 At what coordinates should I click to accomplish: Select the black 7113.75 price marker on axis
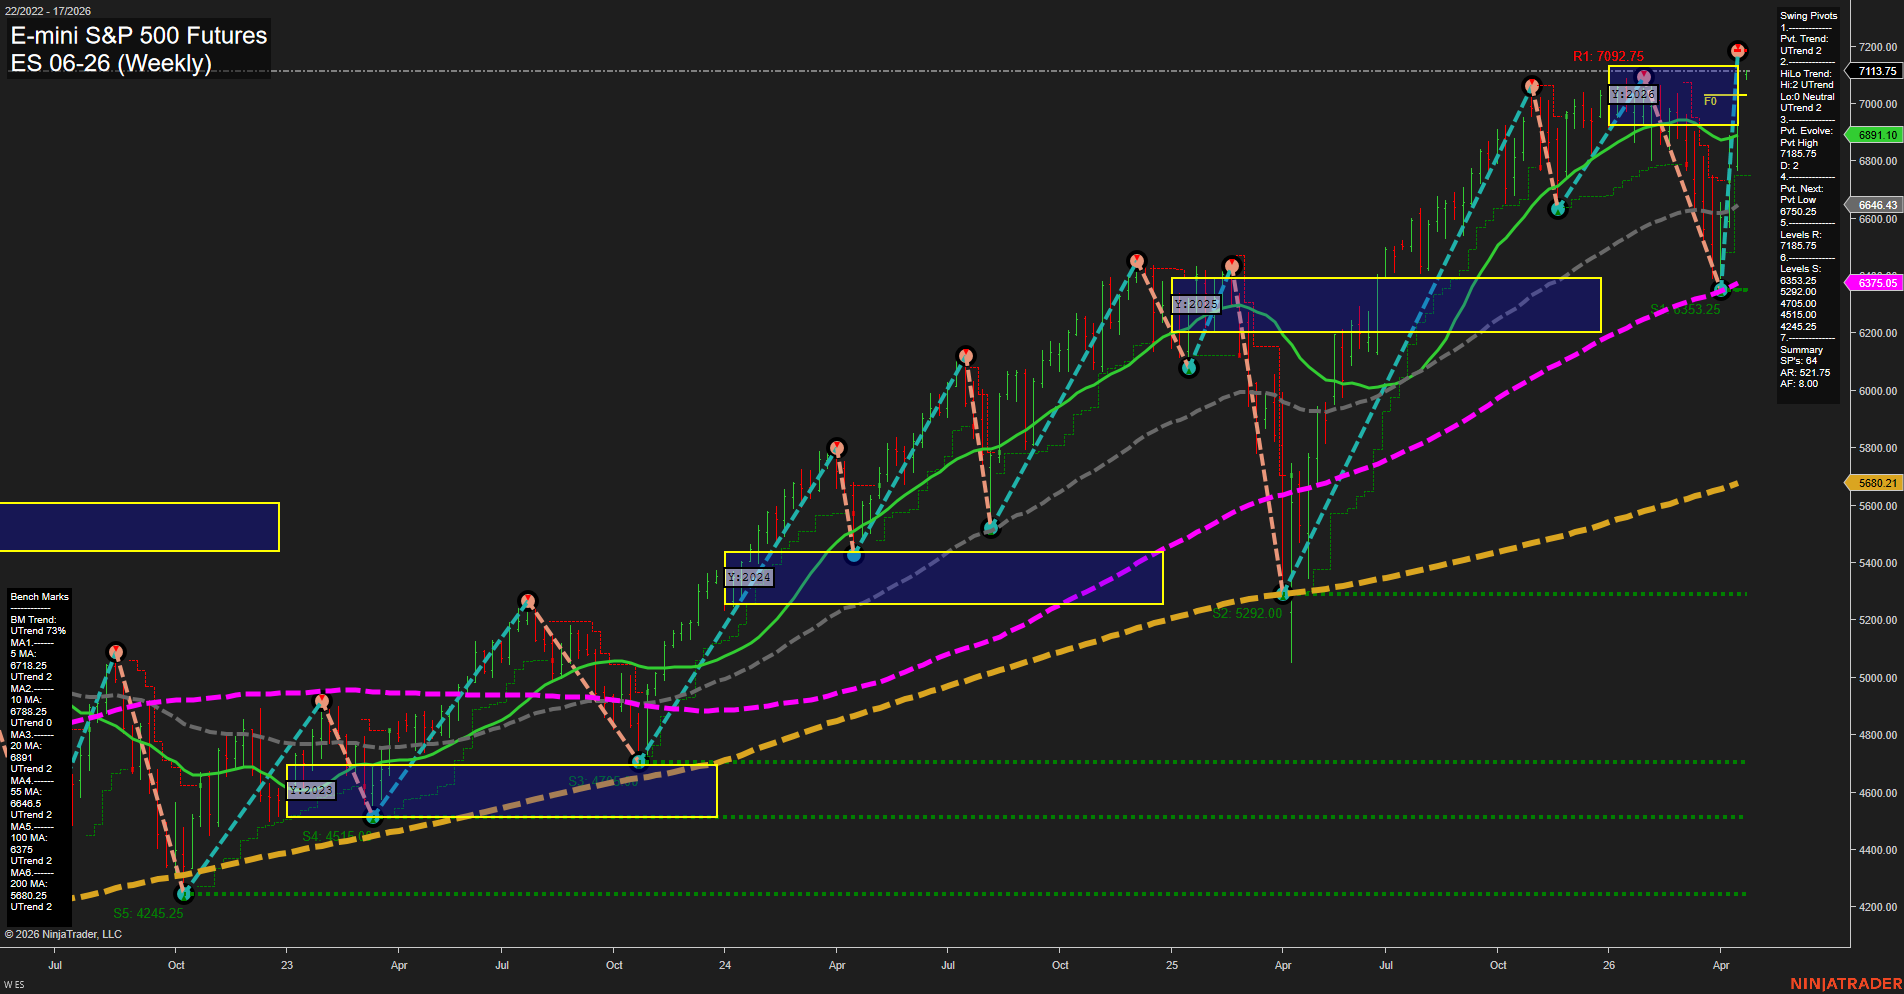[x=1875, y=71]
